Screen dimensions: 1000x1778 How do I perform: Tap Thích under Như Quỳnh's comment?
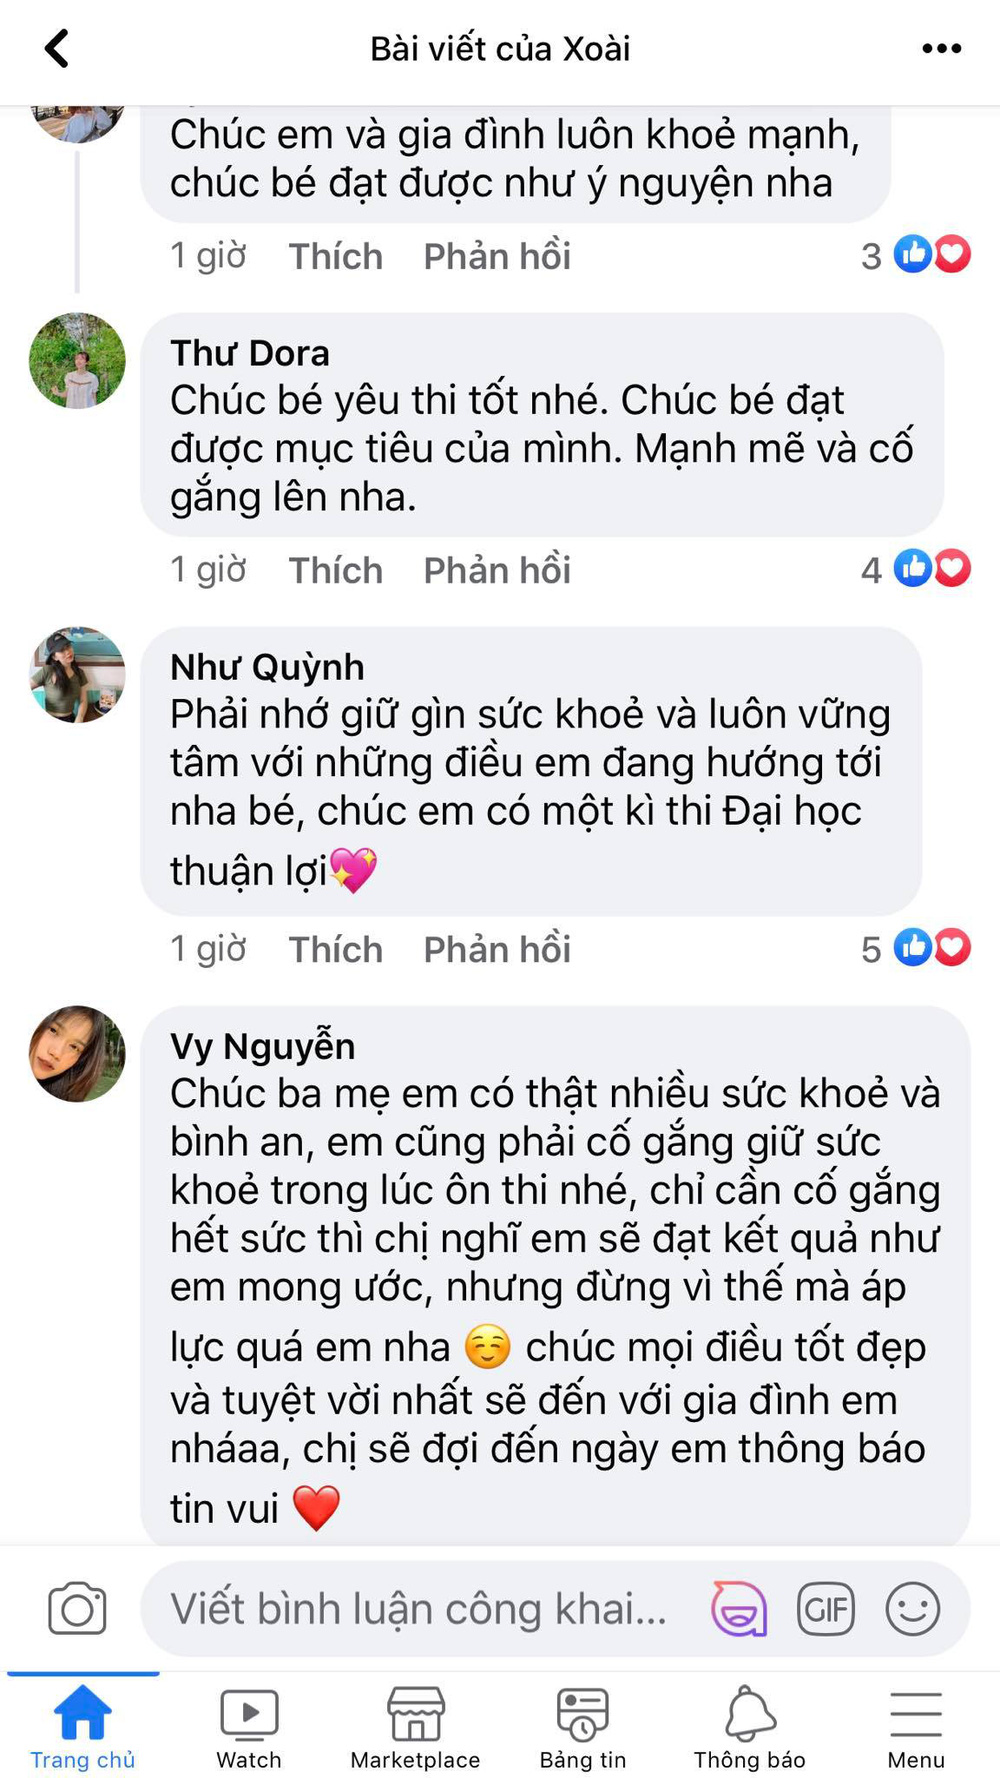coord(336,949)
